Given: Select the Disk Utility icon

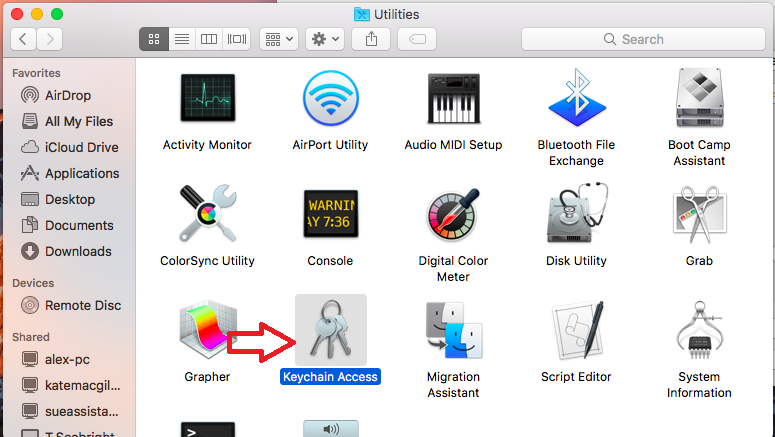Looking at the screenshot, I should tap(577, 213).
